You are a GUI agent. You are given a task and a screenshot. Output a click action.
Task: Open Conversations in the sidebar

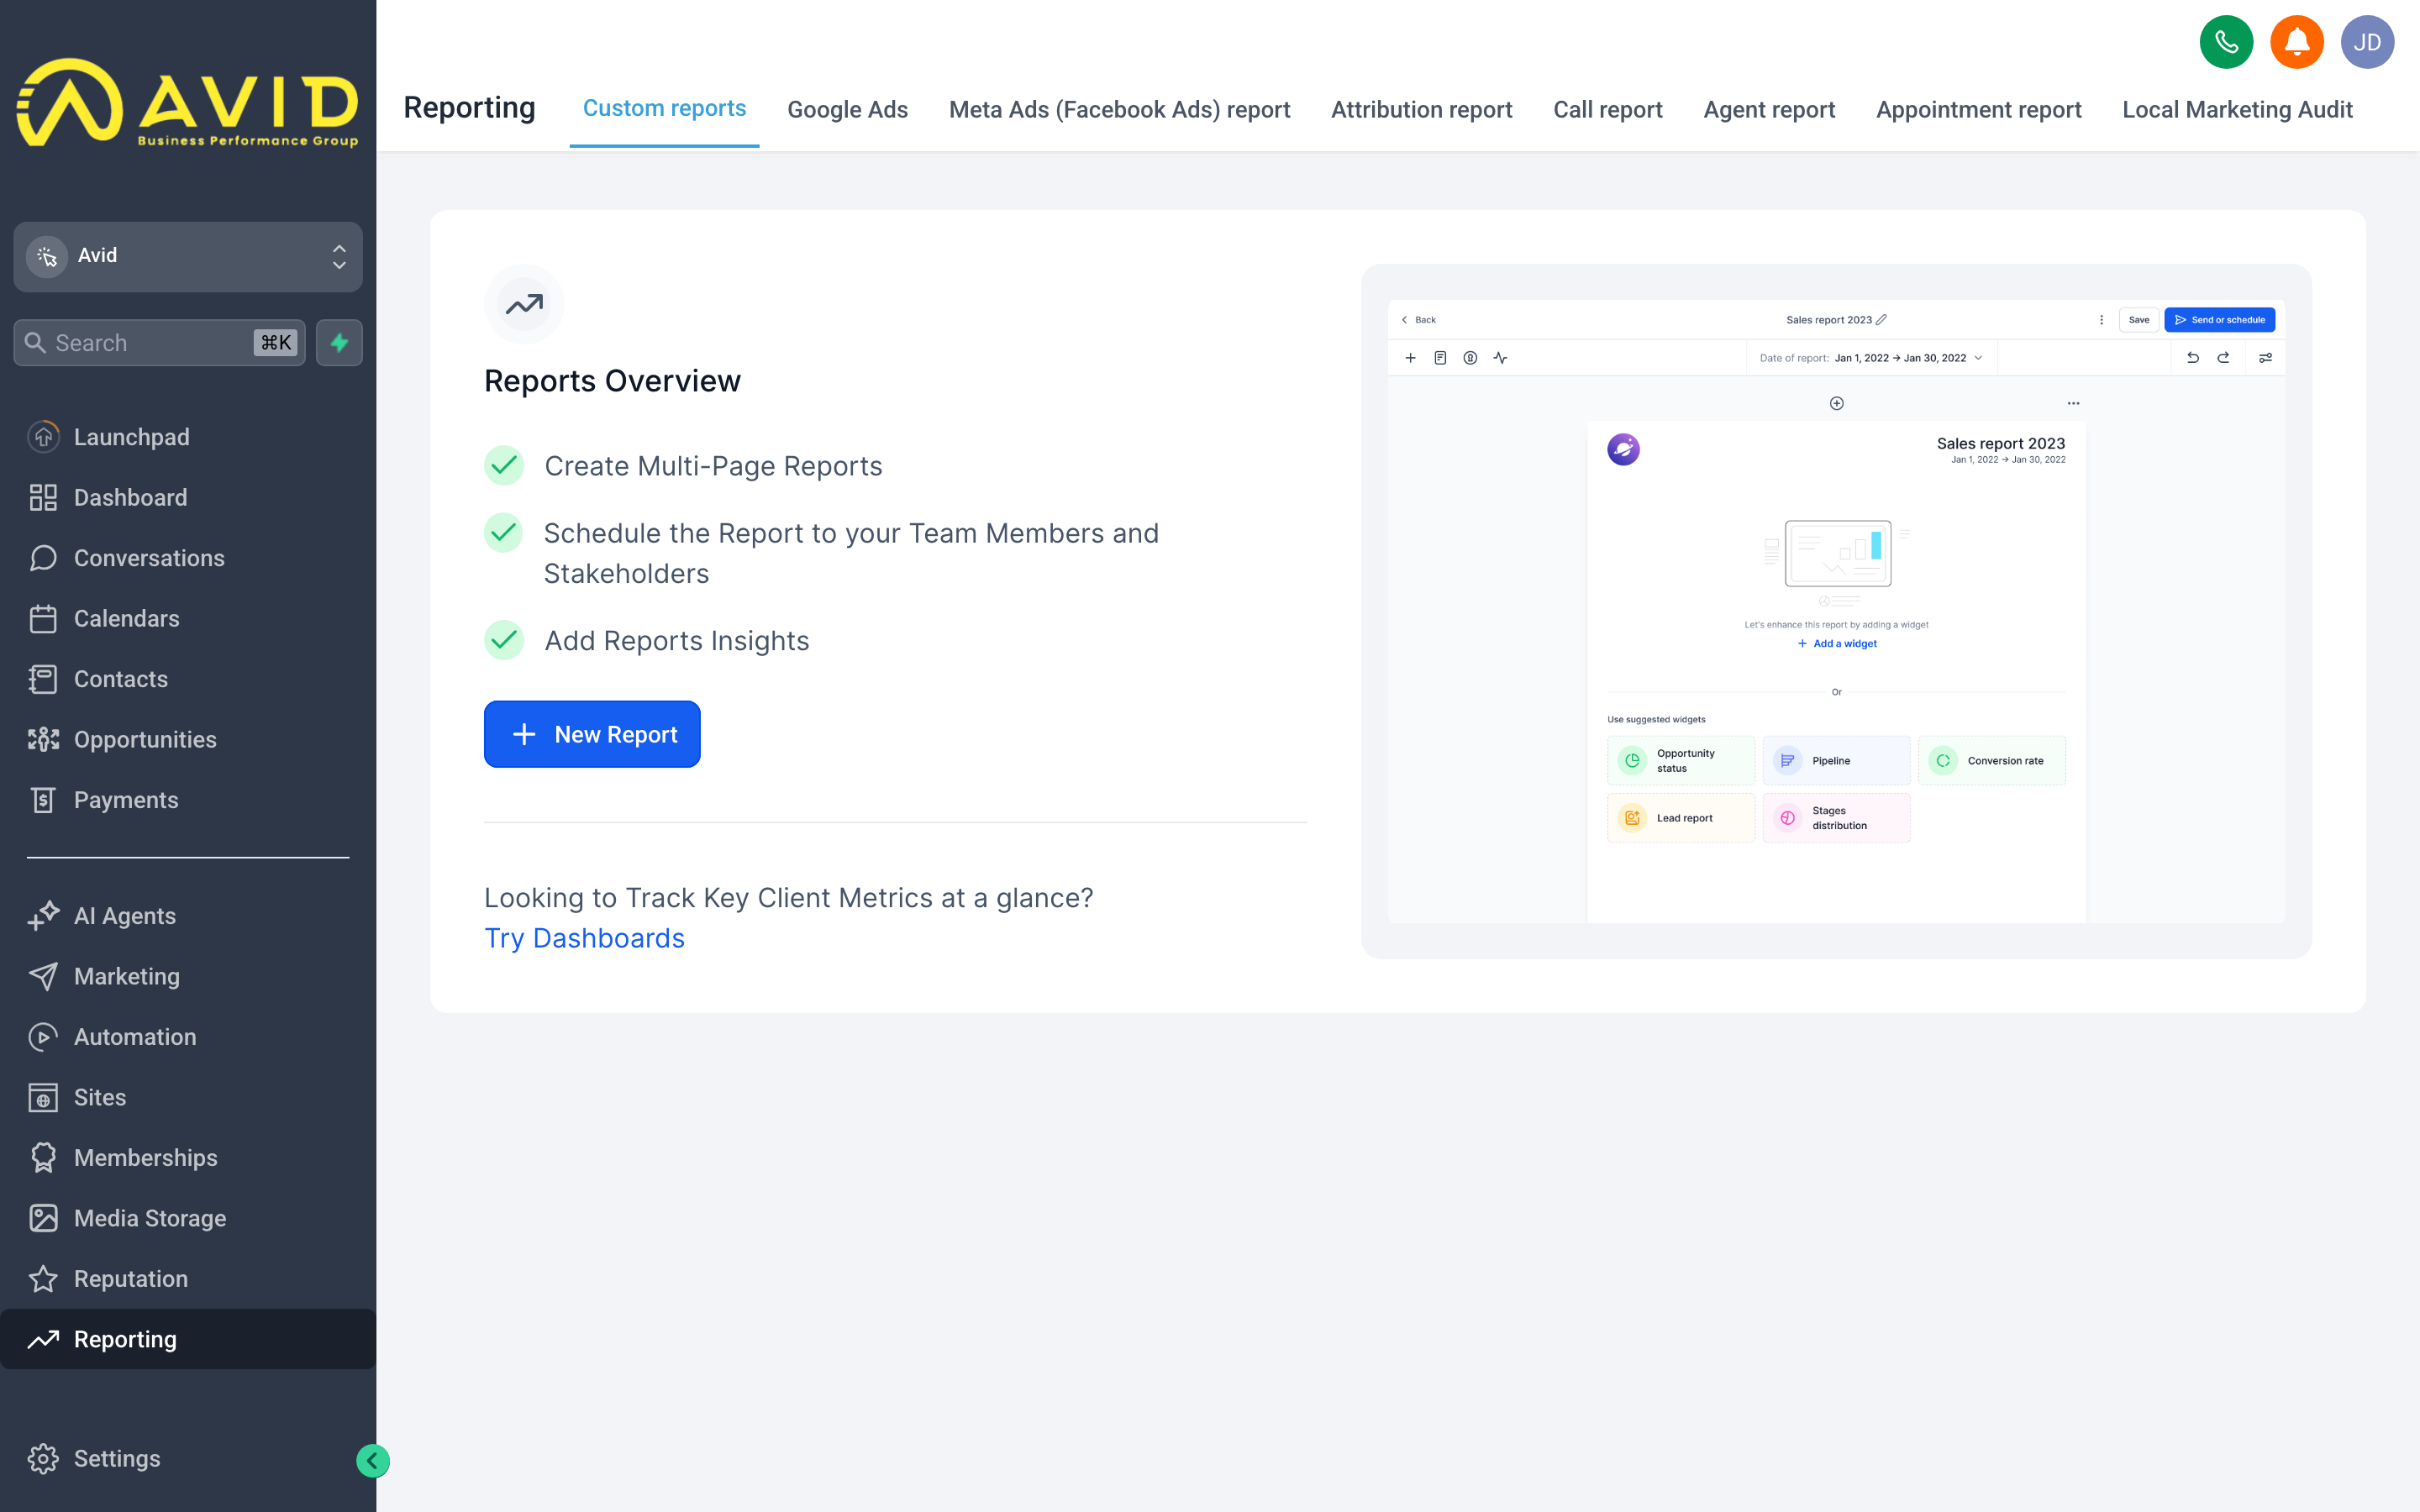point(188,558)
